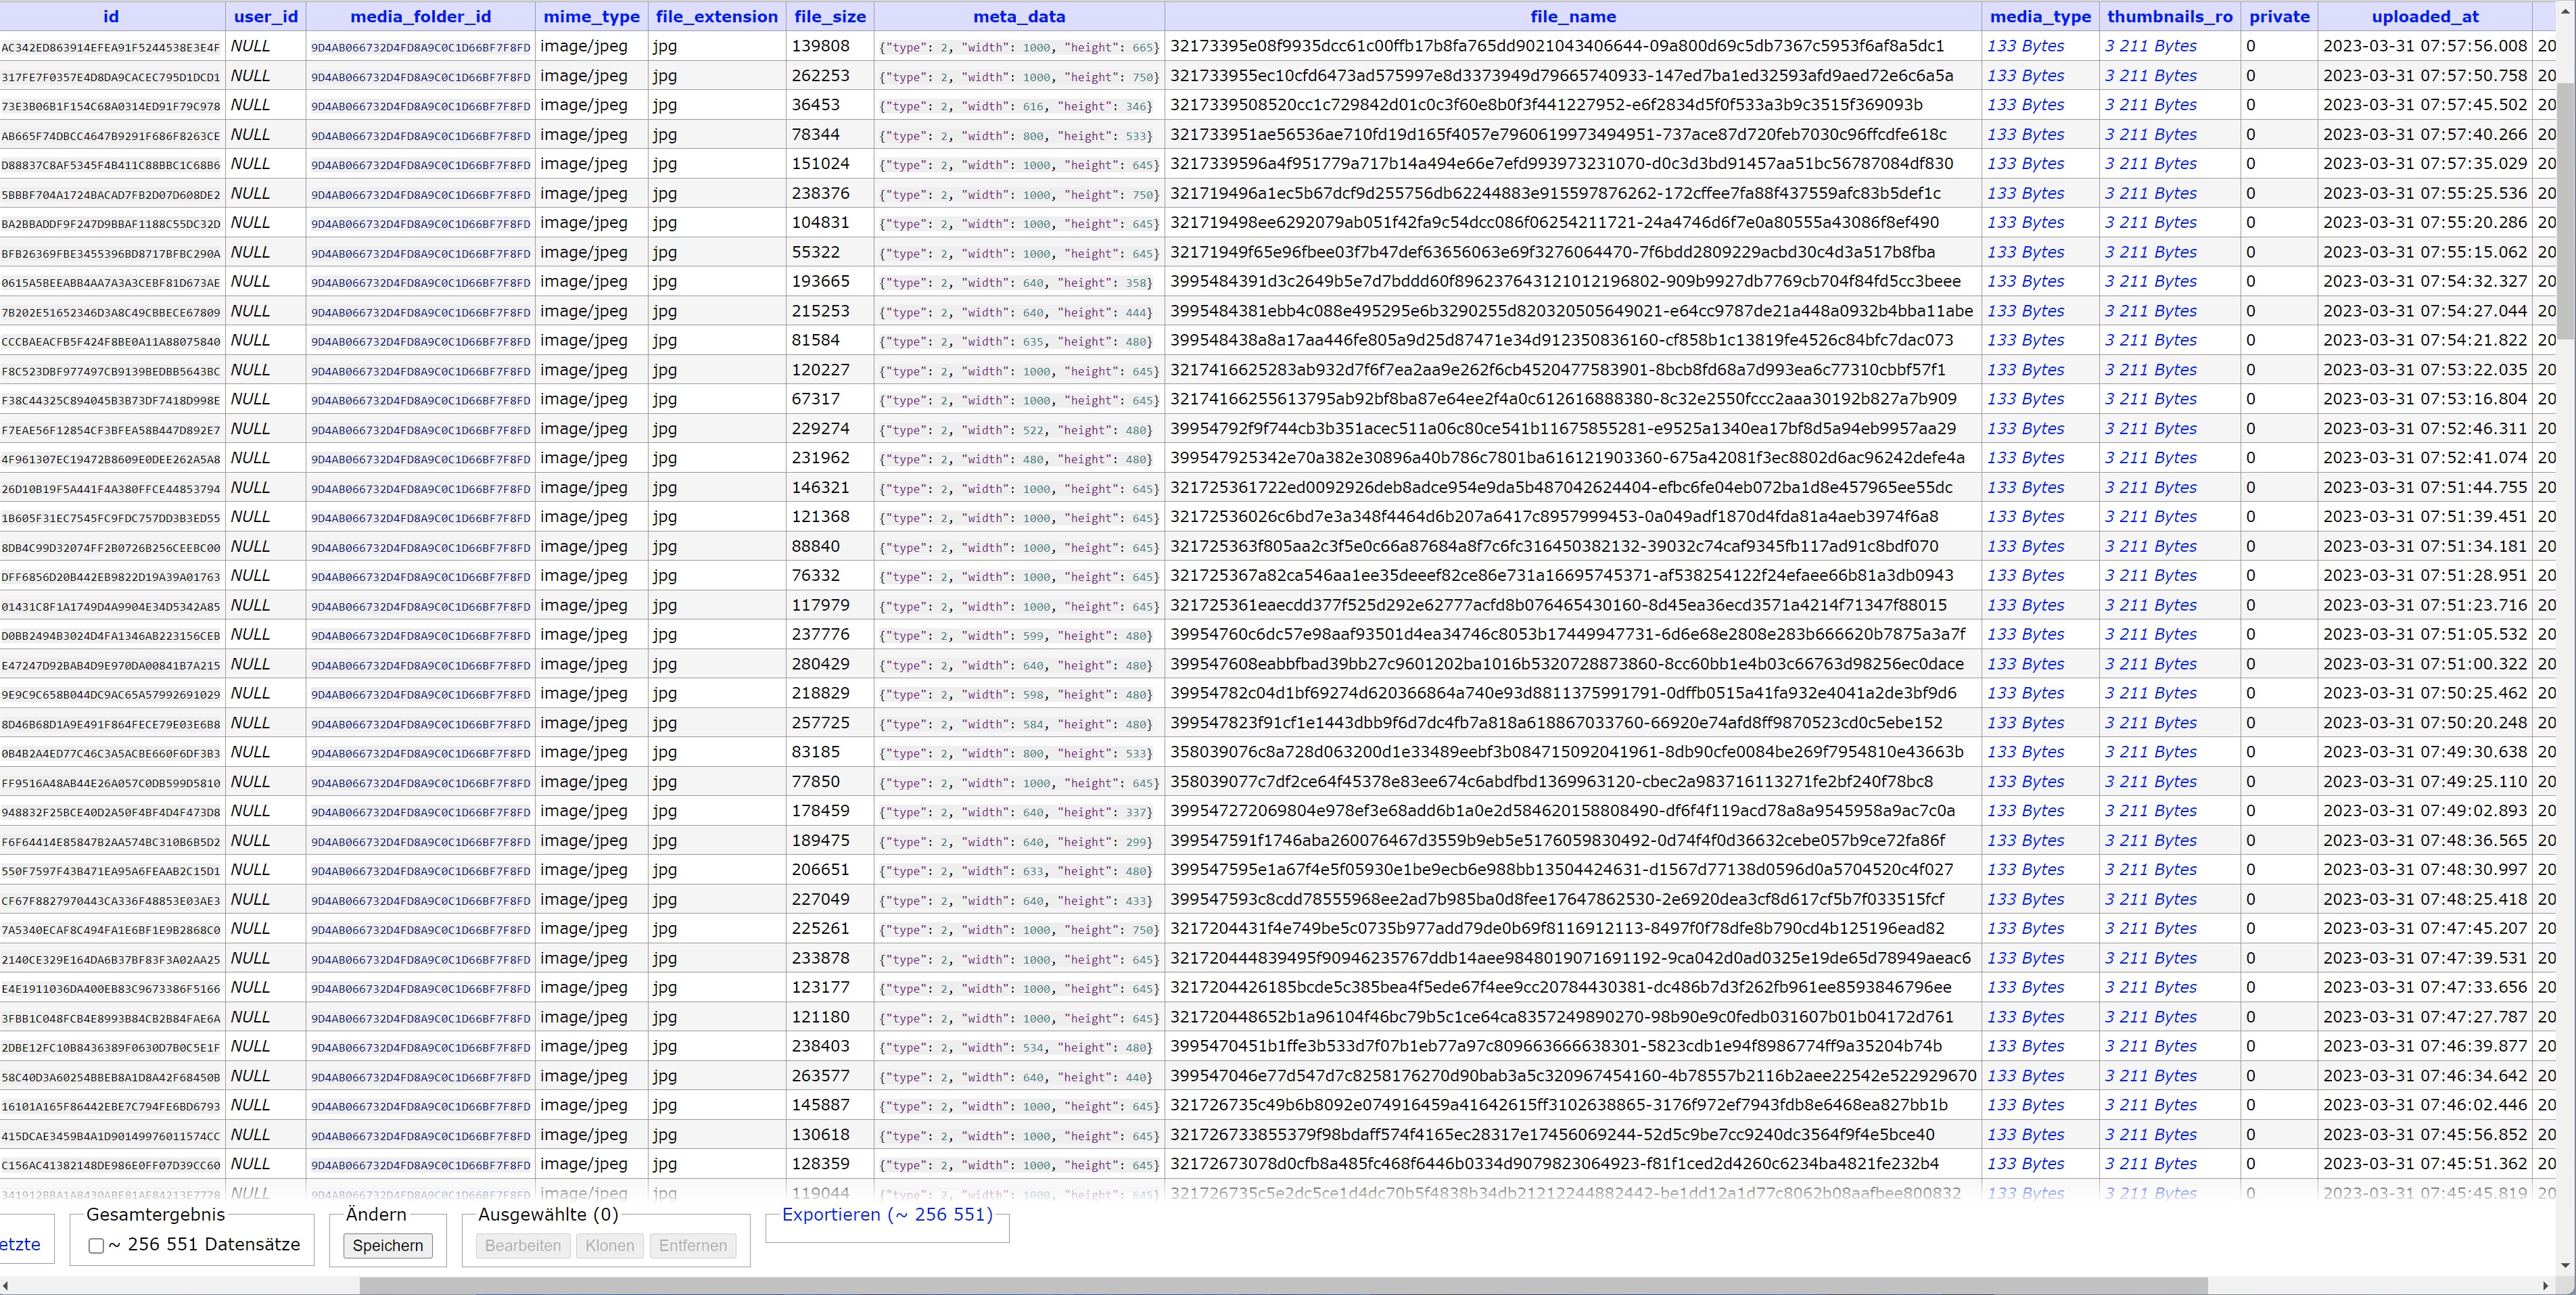The width and height of the screenshot is (2576, 1295).
Task: Click the thumbnails_ro column header
Action: click(2170, 16)
